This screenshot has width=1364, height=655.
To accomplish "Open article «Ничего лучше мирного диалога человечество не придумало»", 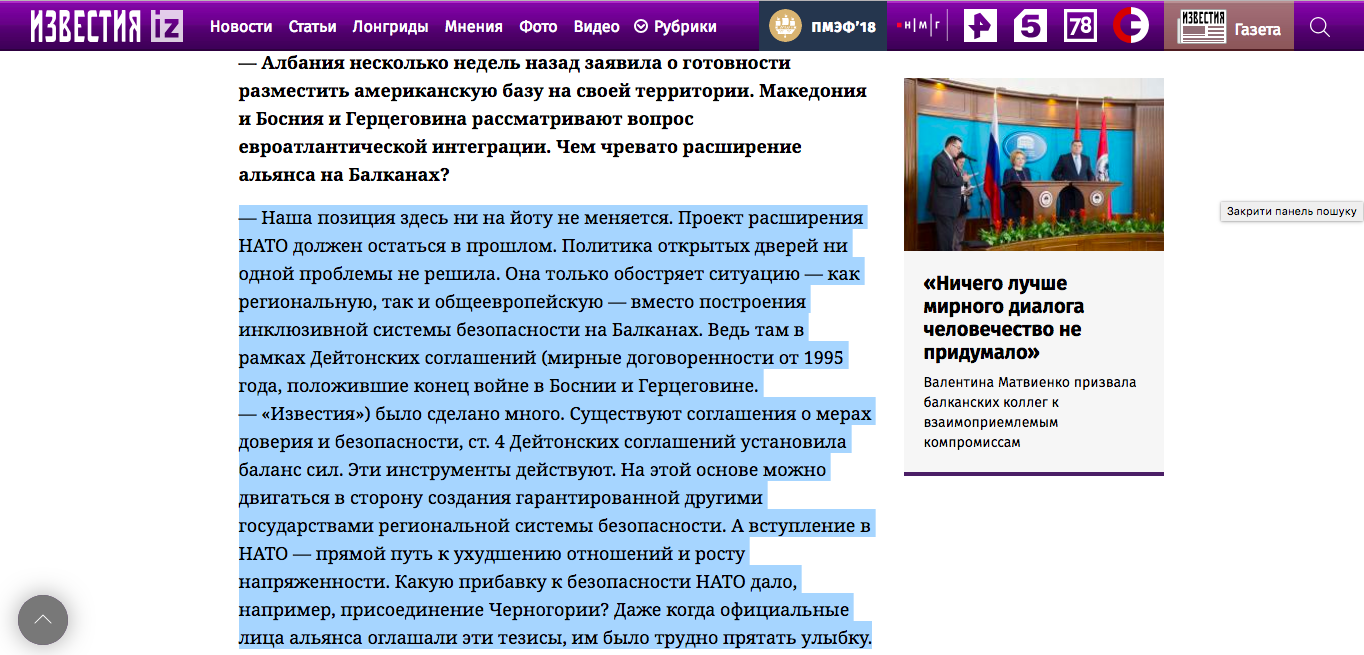I will pos(1003,317).
